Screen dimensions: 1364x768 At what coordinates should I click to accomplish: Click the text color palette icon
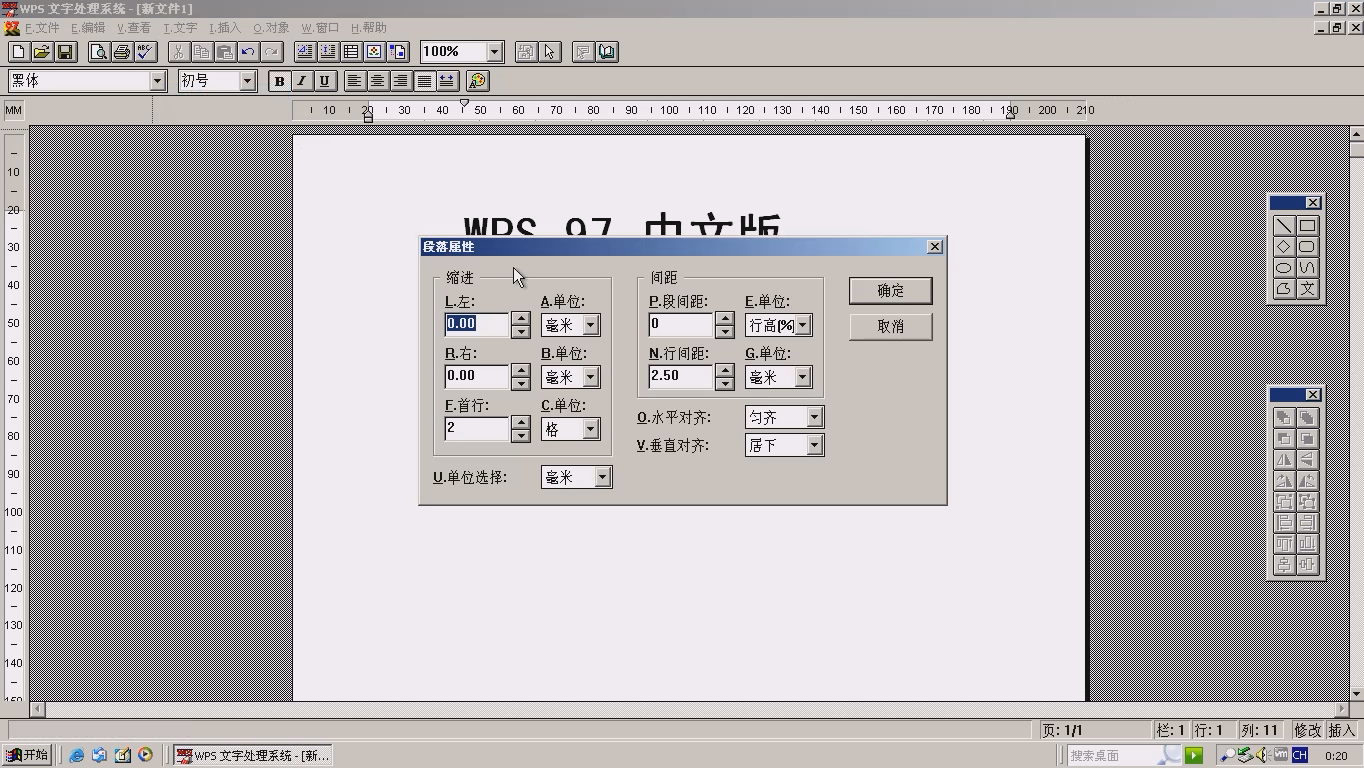478,81
